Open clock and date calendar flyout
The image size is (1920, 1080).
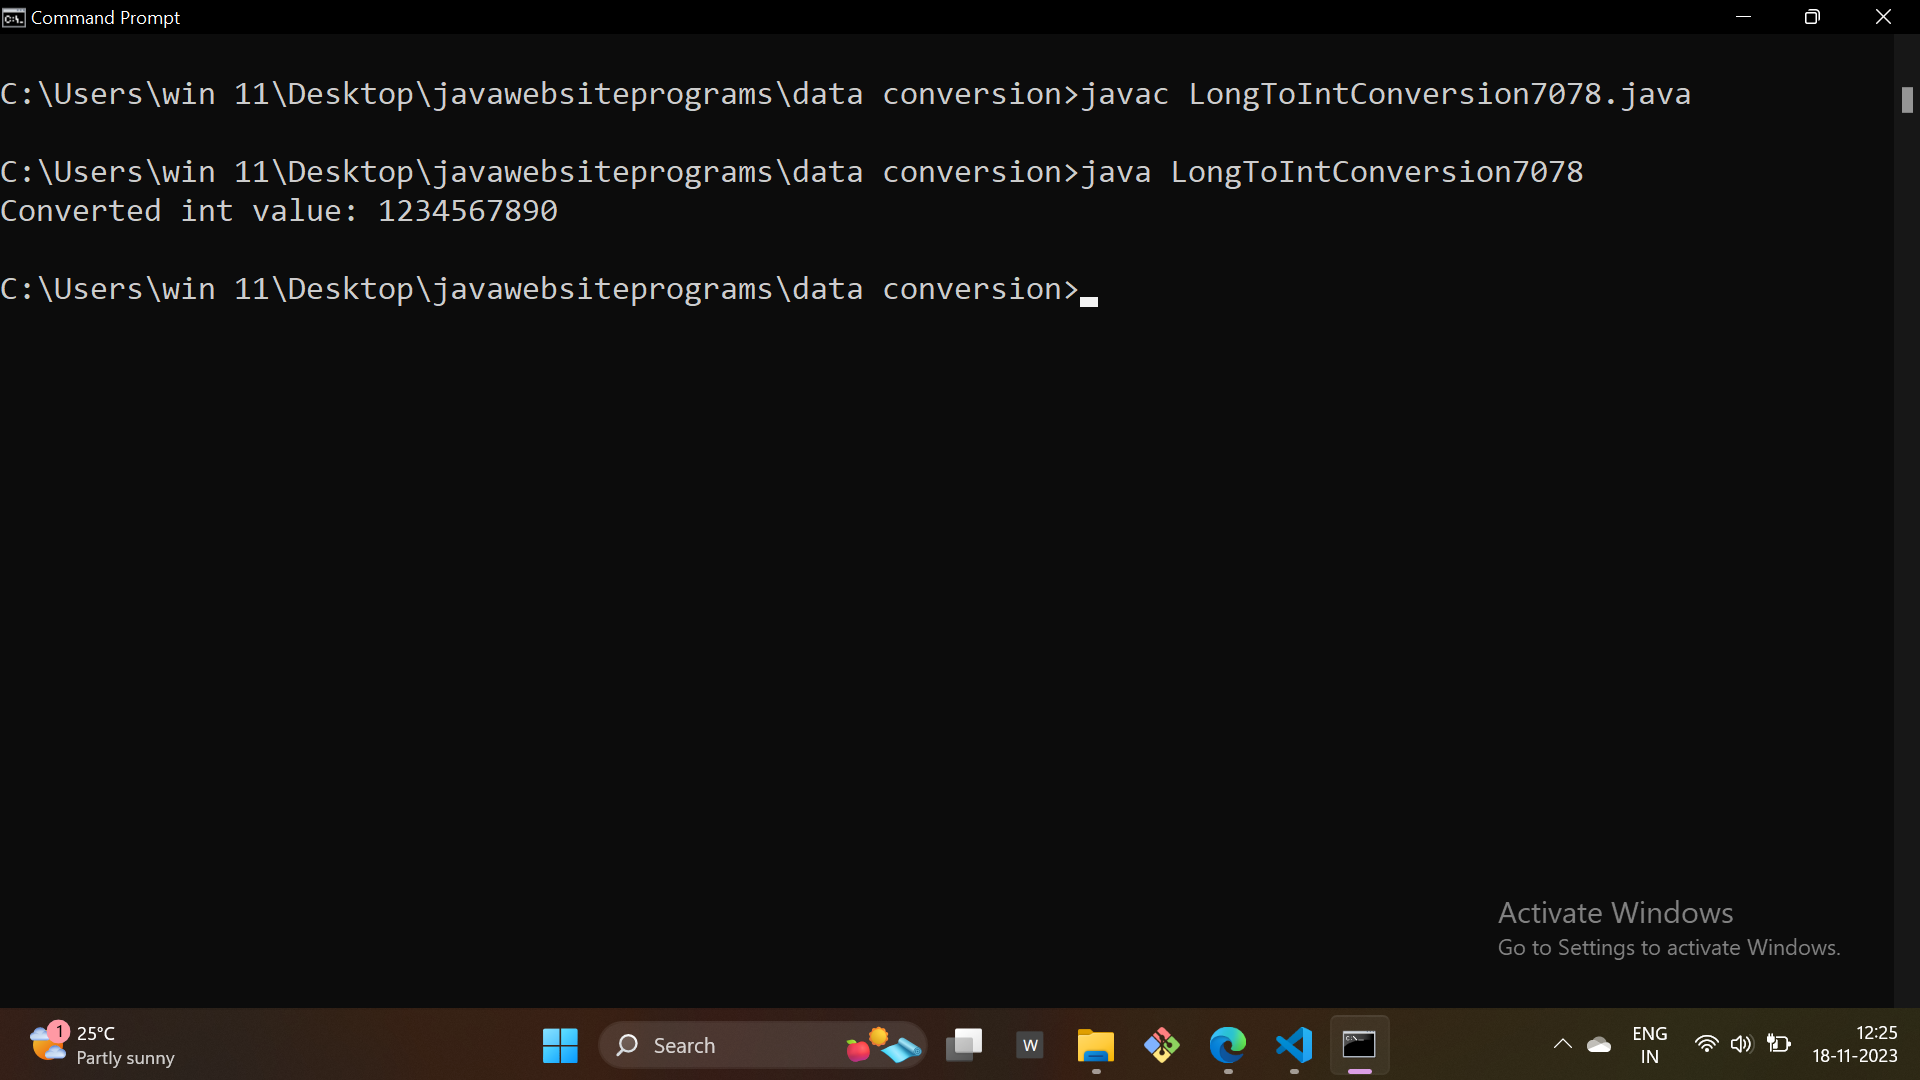tap(1854, 1045)
